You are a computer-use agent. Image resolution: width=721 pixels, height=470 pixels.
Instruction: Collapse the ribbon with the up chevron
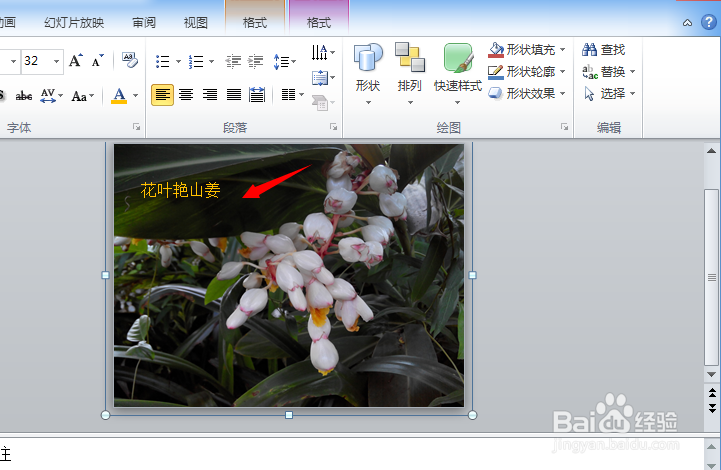[687, 23]
